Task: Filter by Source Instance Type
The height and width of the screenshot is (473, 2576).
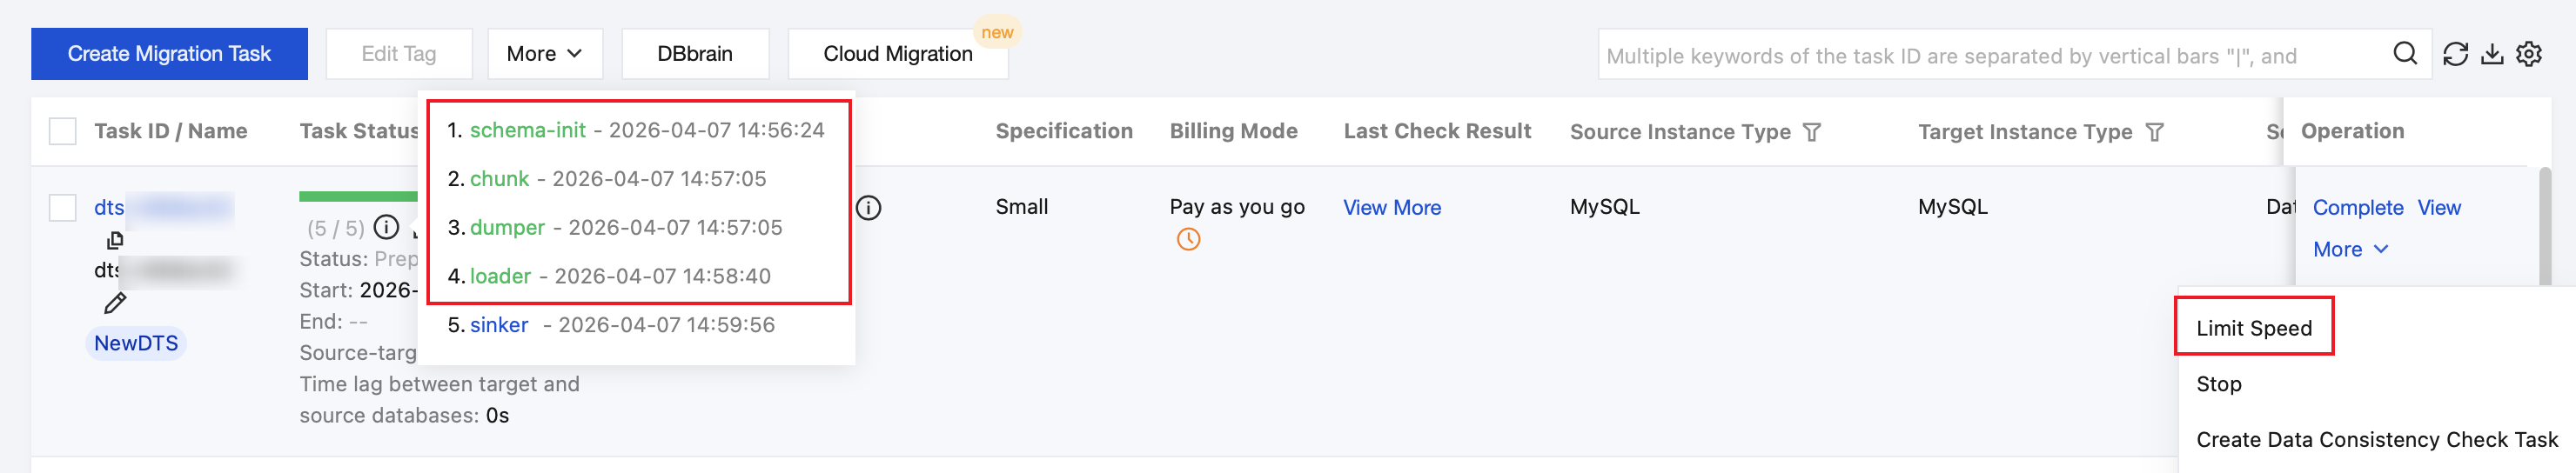Action: point(1811,132)
